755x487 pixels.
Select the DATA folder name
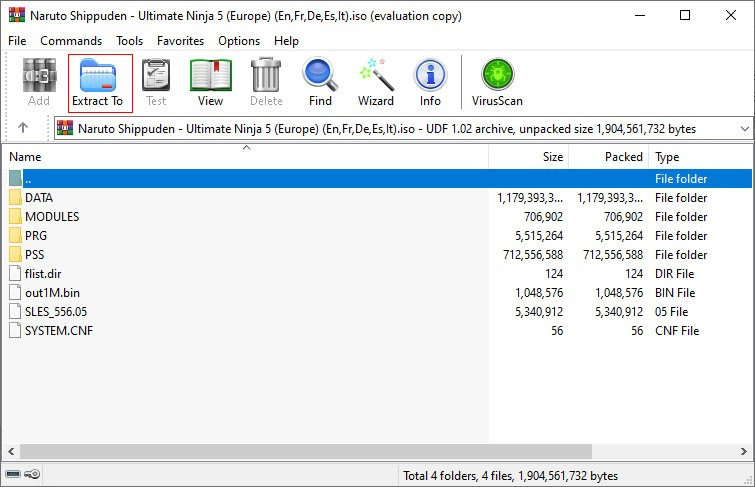pyautogui.click(x=39, y=197)
